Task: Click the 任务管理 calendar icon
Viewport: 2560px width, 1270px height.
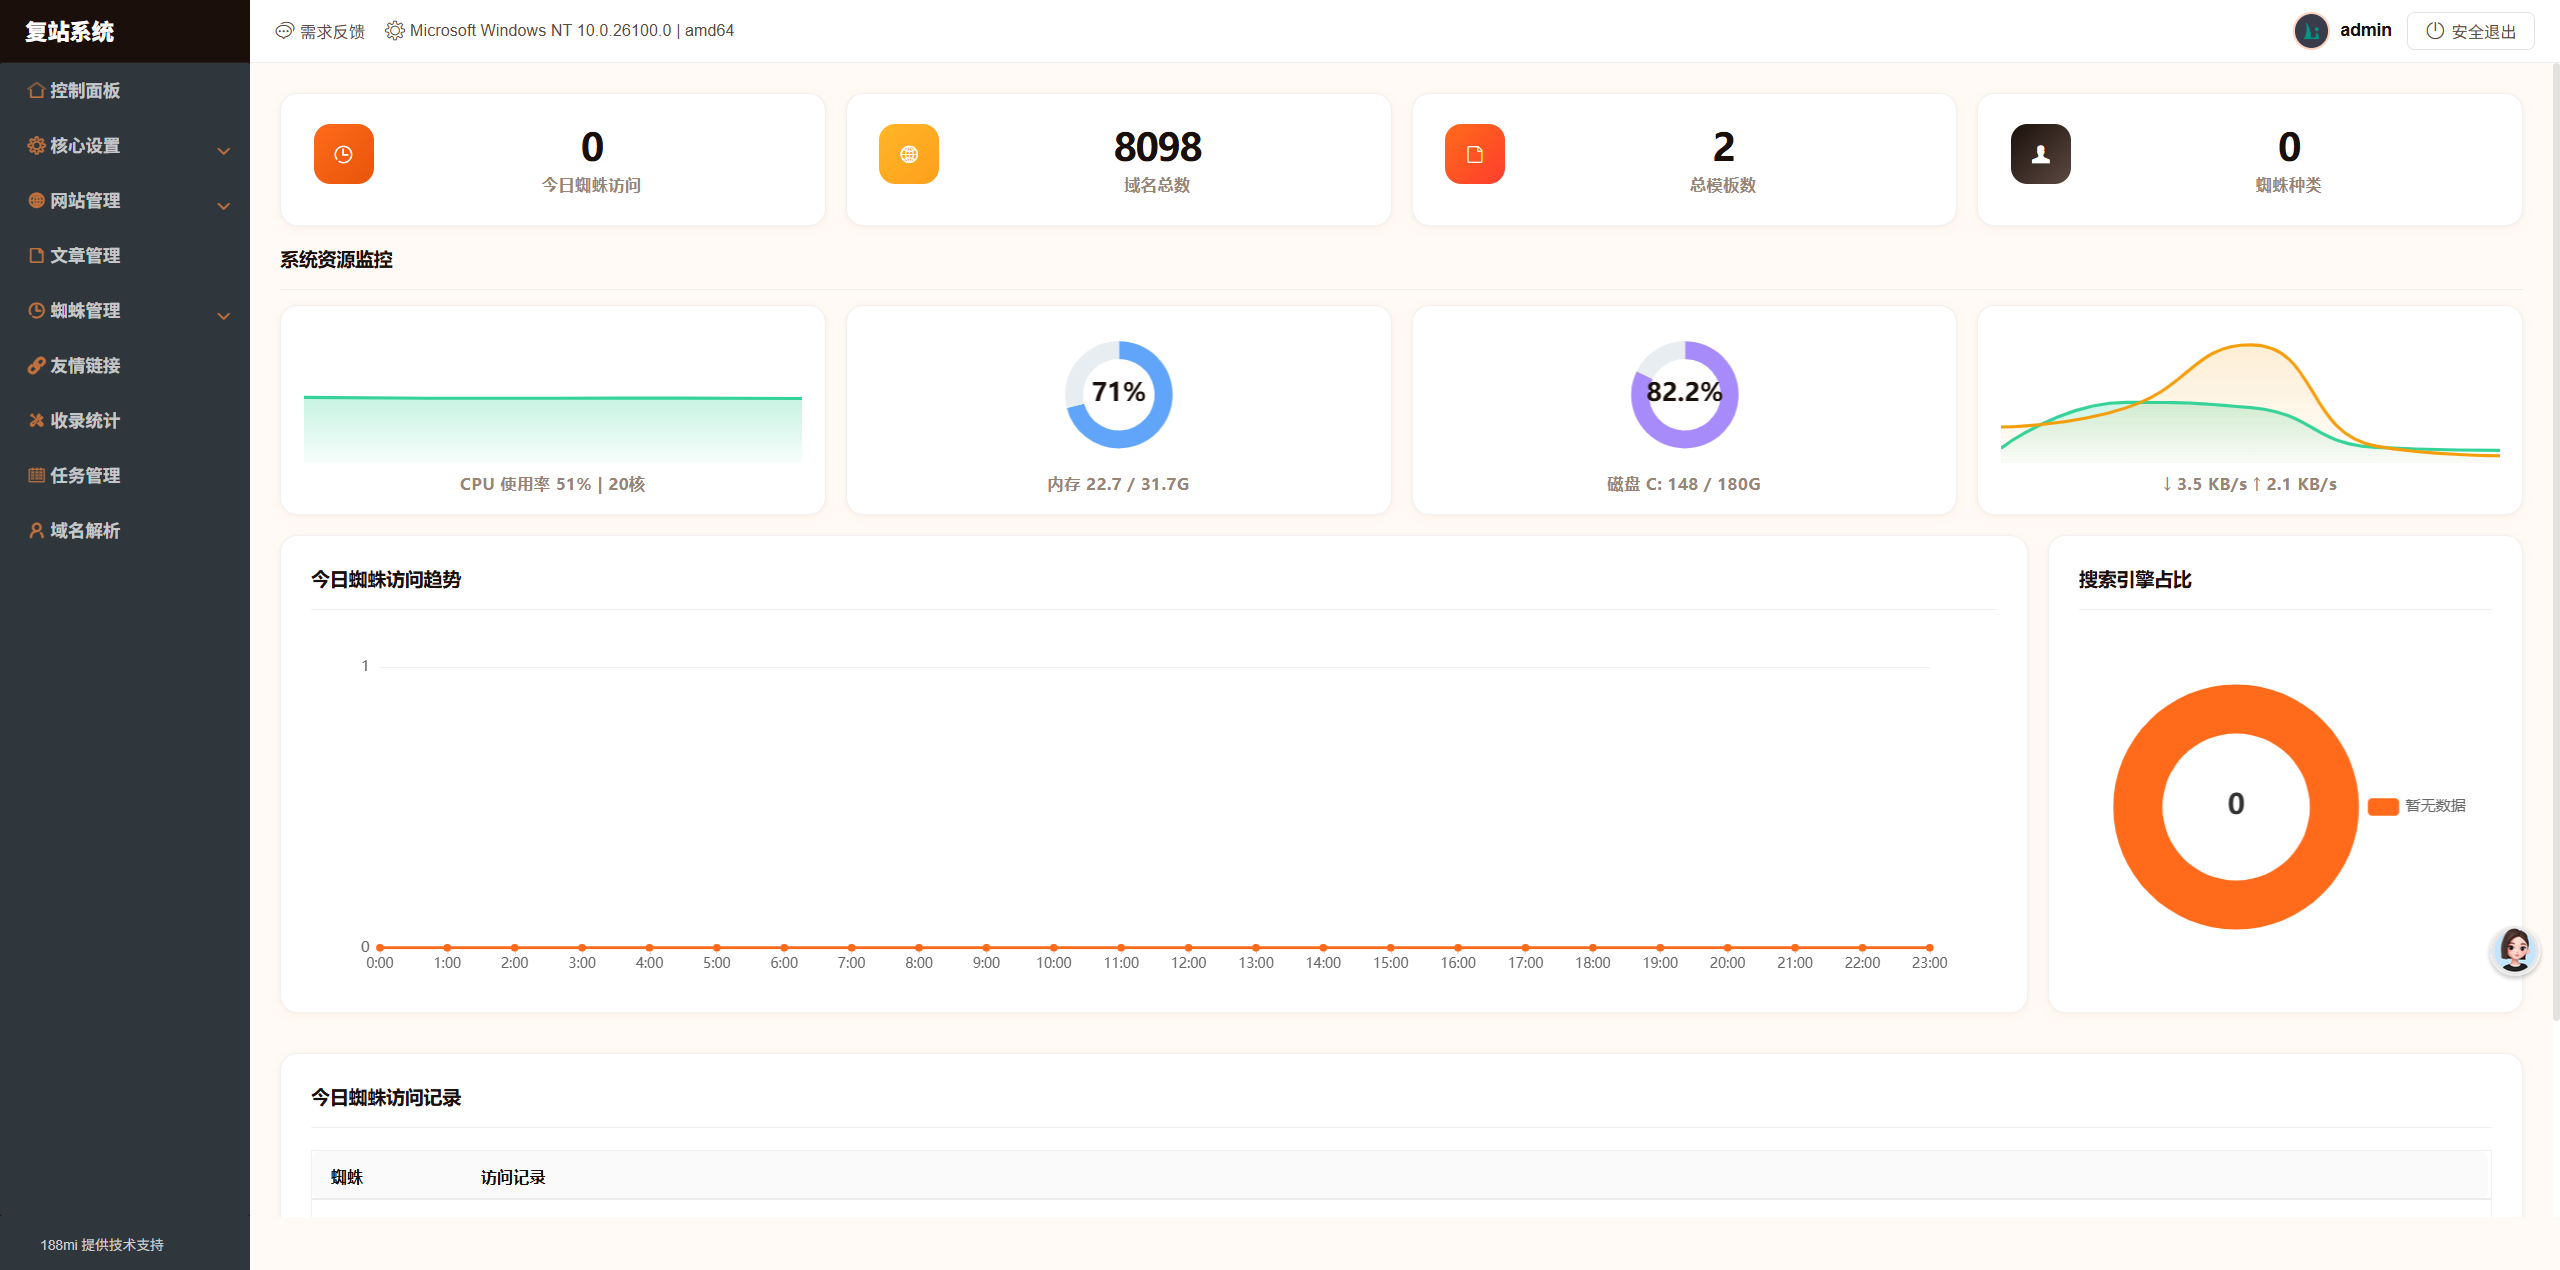Action: [36, 475]
